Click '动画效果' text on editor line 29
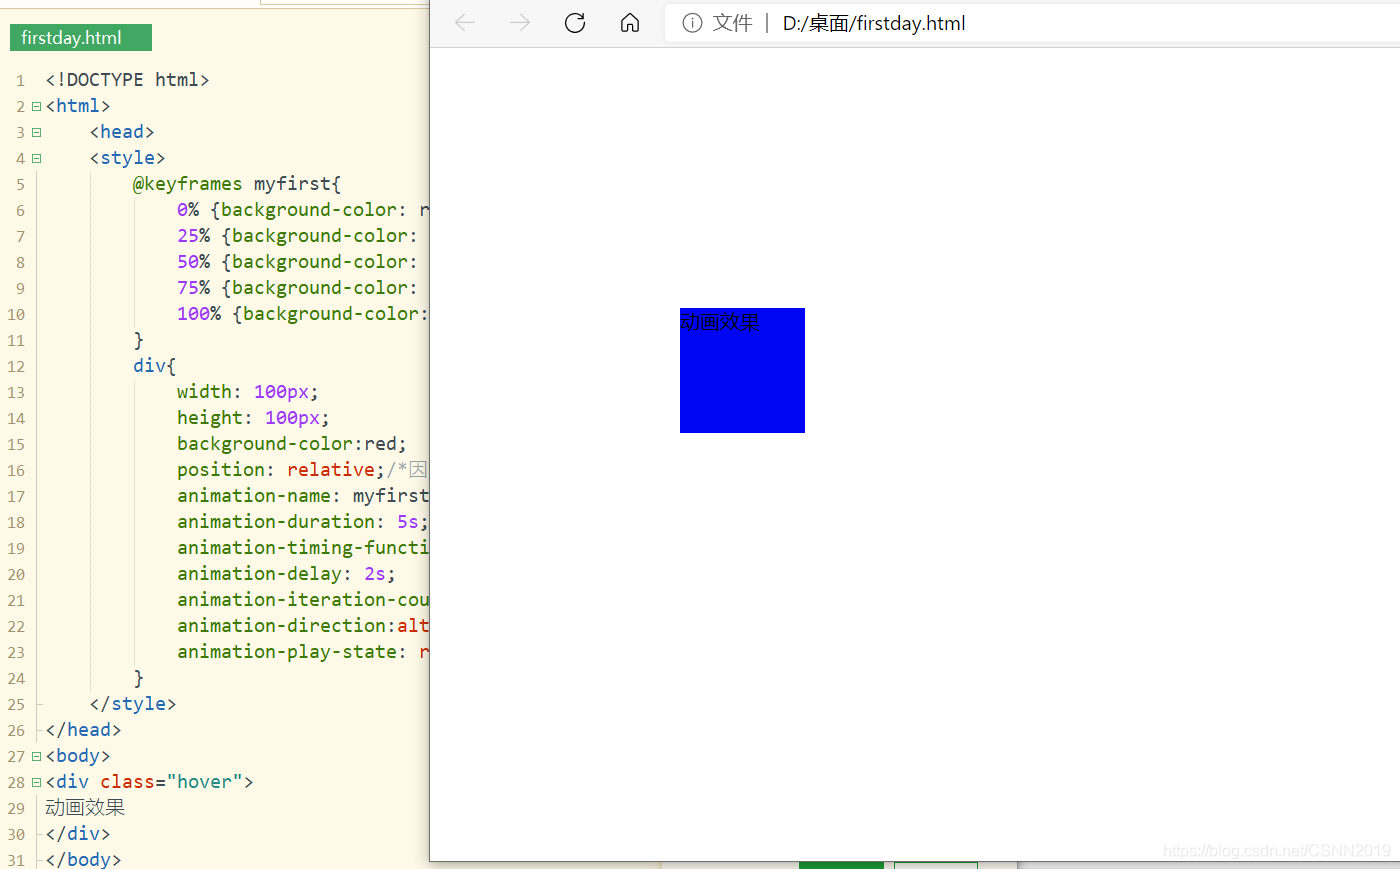 pyautogui.click(x=85, y=808)
